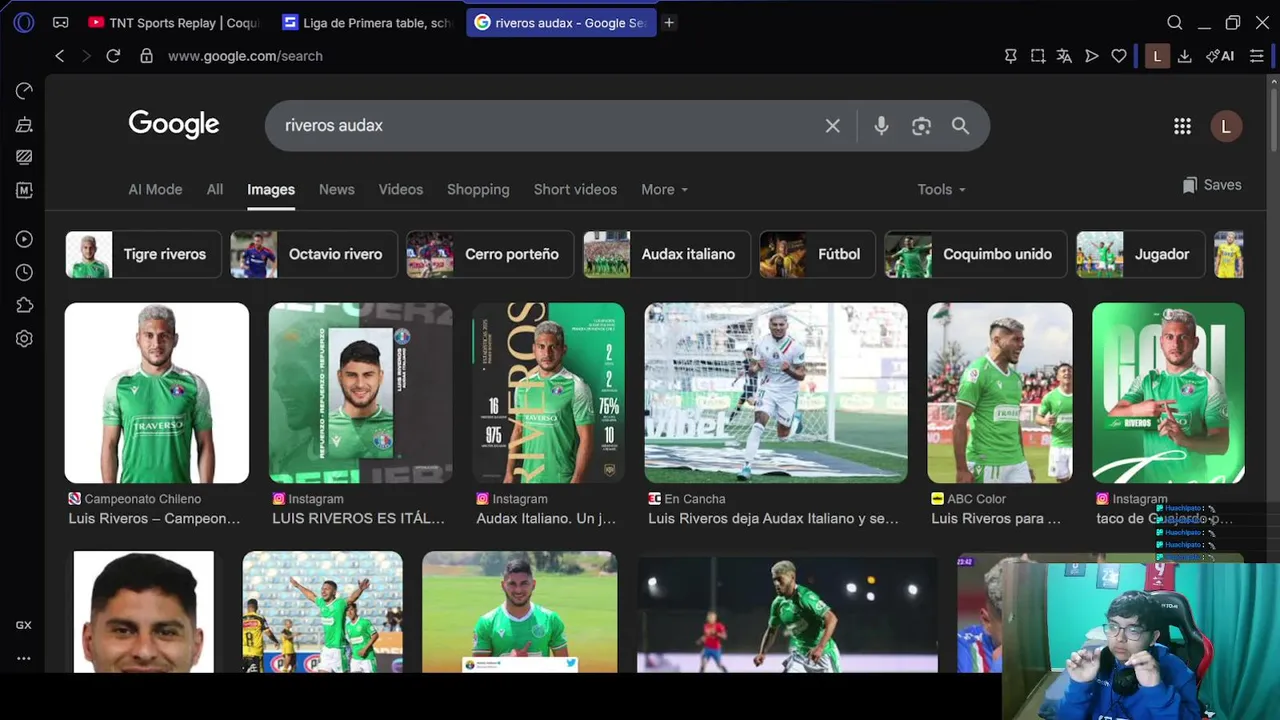
Task: Open GX Control in sidebar
Action: coord(24,91)
